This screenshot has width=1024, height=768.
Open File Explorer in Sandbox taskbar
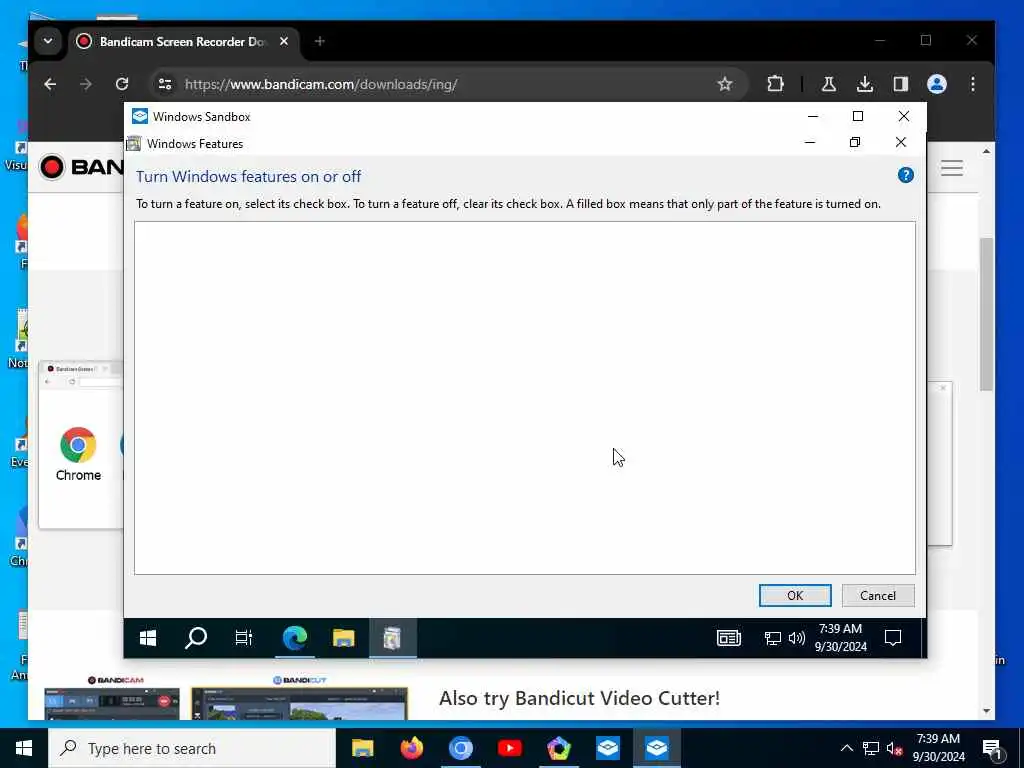click(344, 637)
